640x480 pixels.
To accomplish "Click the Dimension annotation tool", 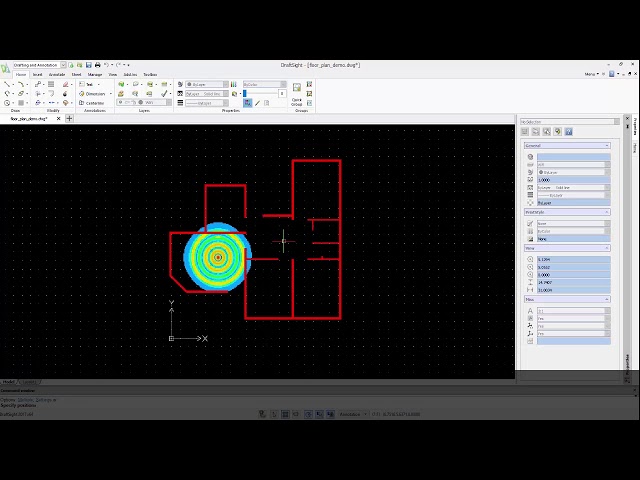I will pos(92,93).
